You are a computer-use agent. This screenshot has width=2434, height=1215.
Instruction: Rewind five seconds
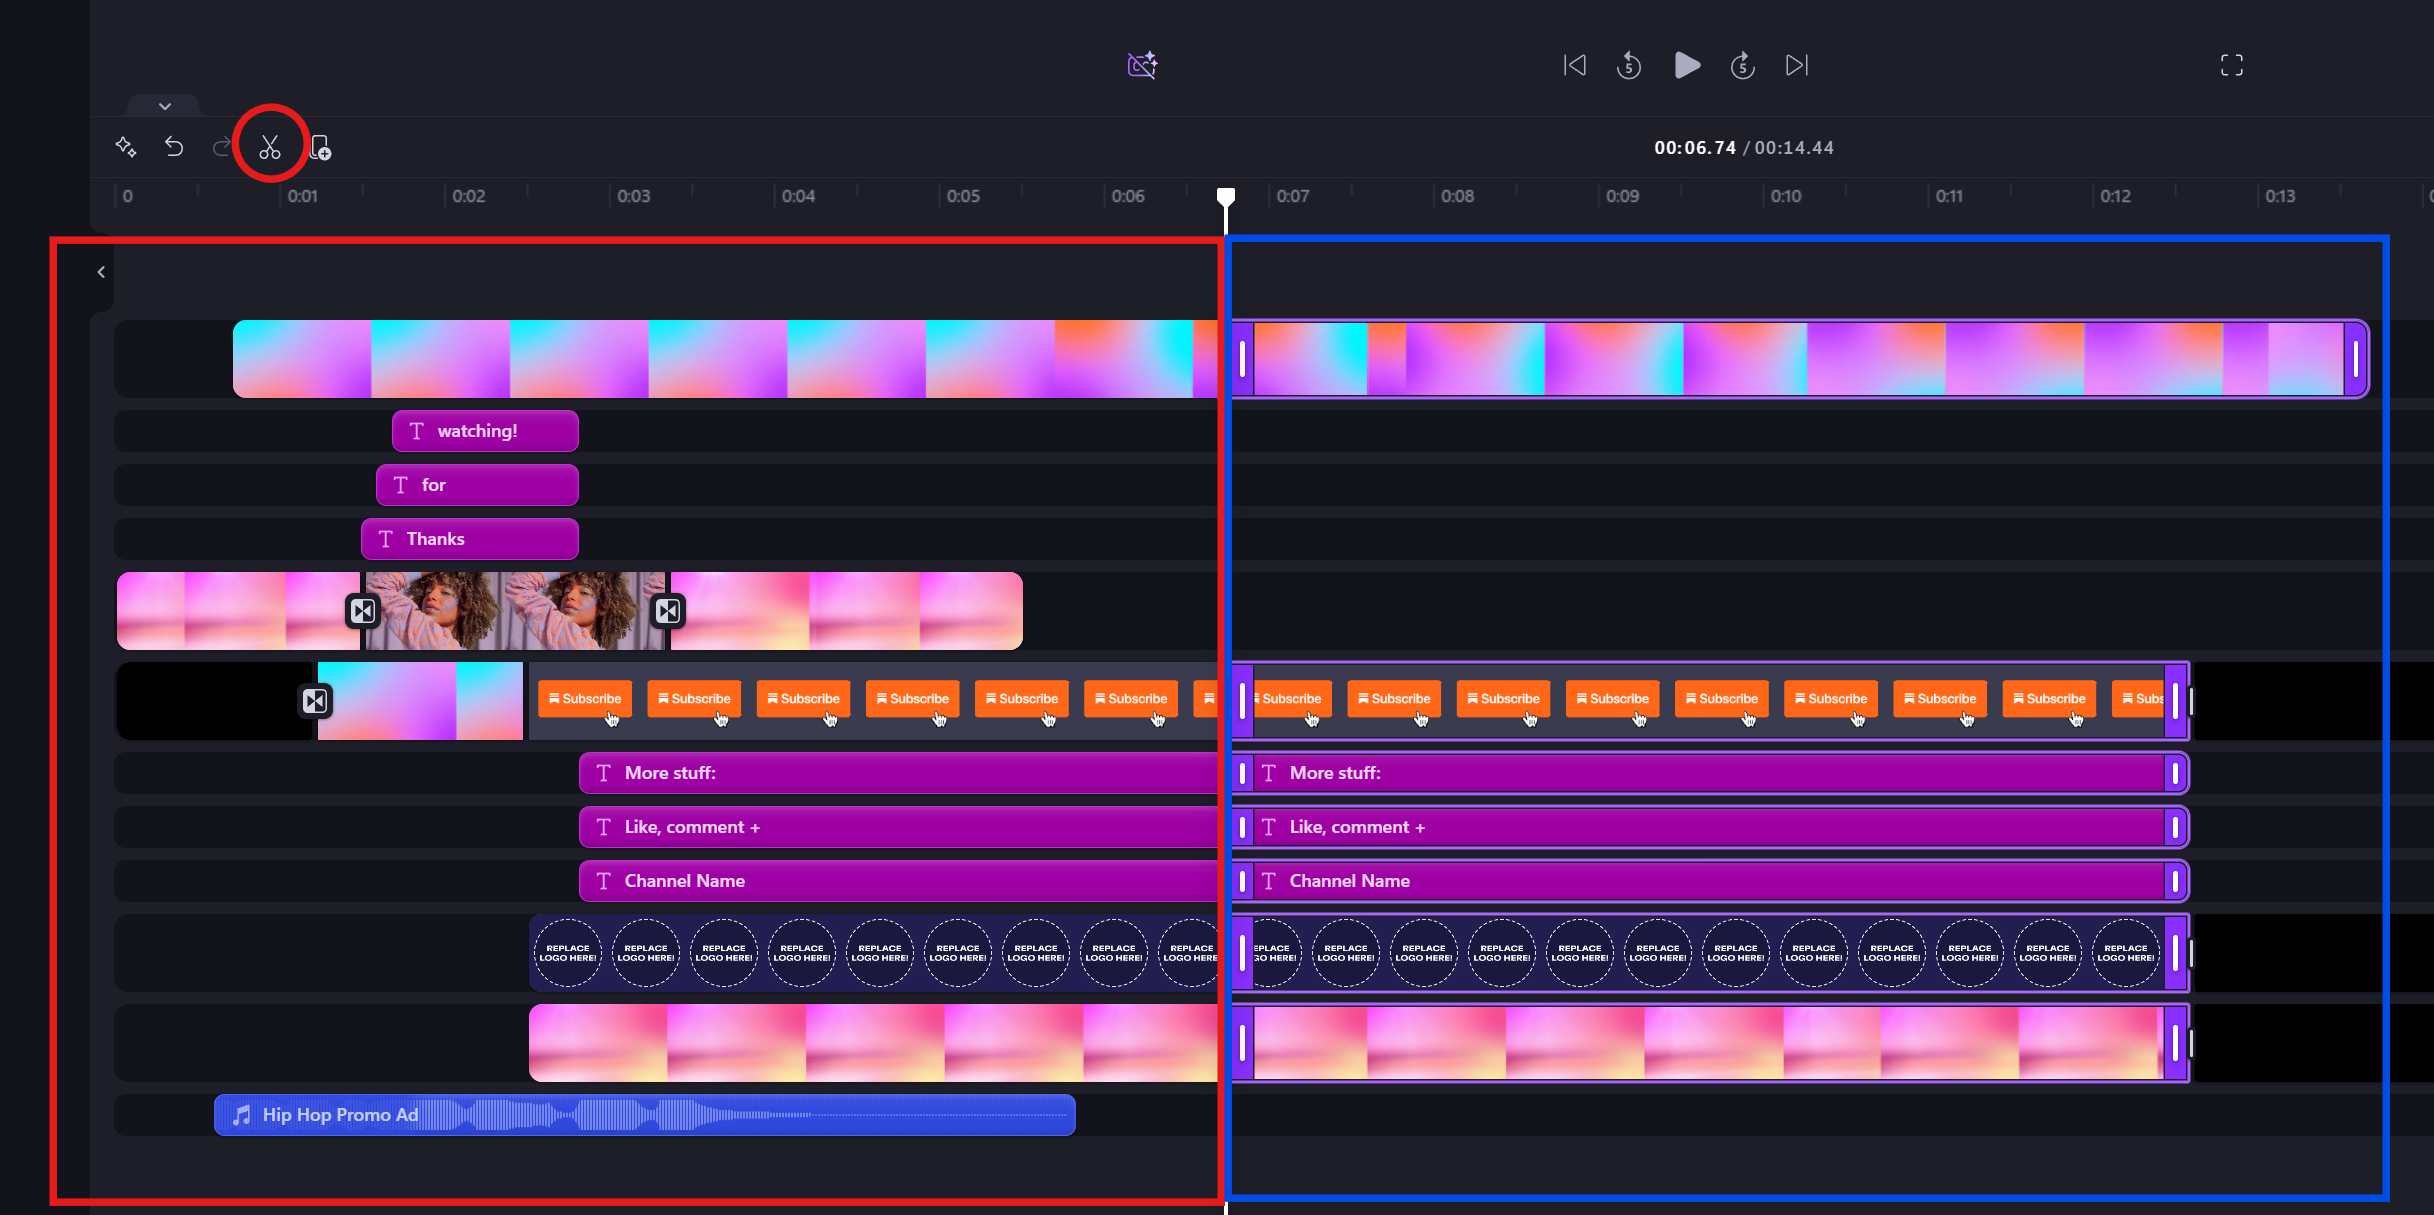click(x=1629, y=65)
